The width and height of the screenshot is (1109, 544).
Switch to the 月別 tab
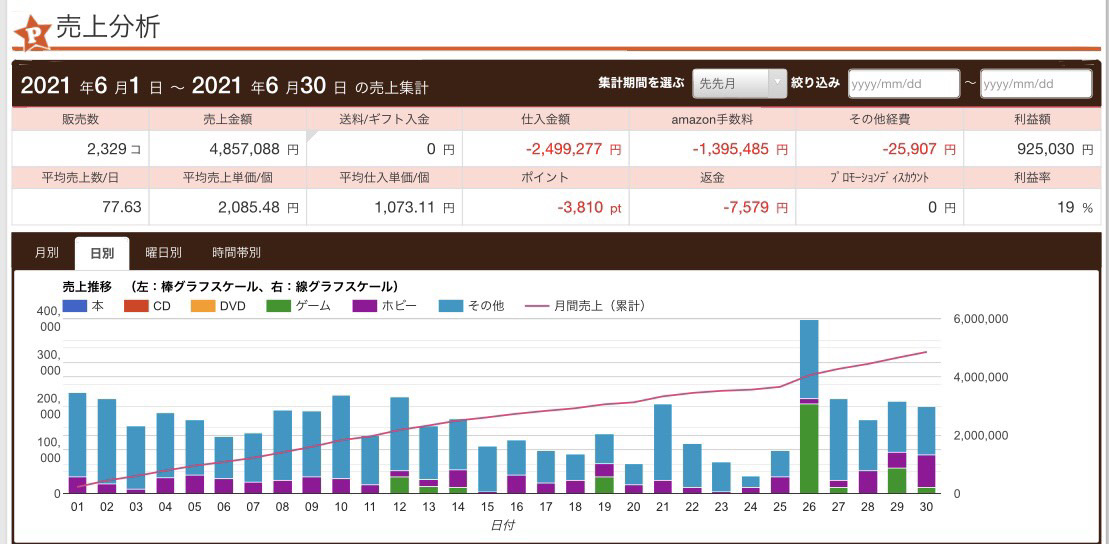point(46,253)
